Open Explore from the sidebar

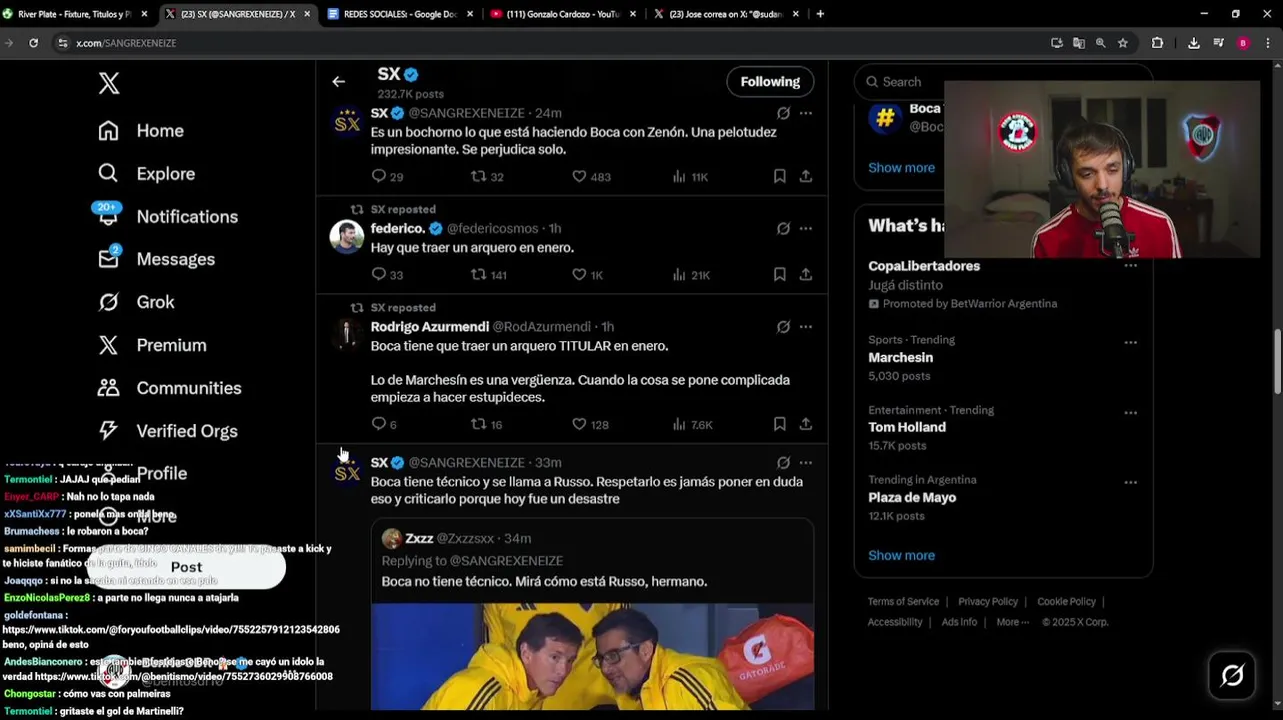click(x=146, y=174)
